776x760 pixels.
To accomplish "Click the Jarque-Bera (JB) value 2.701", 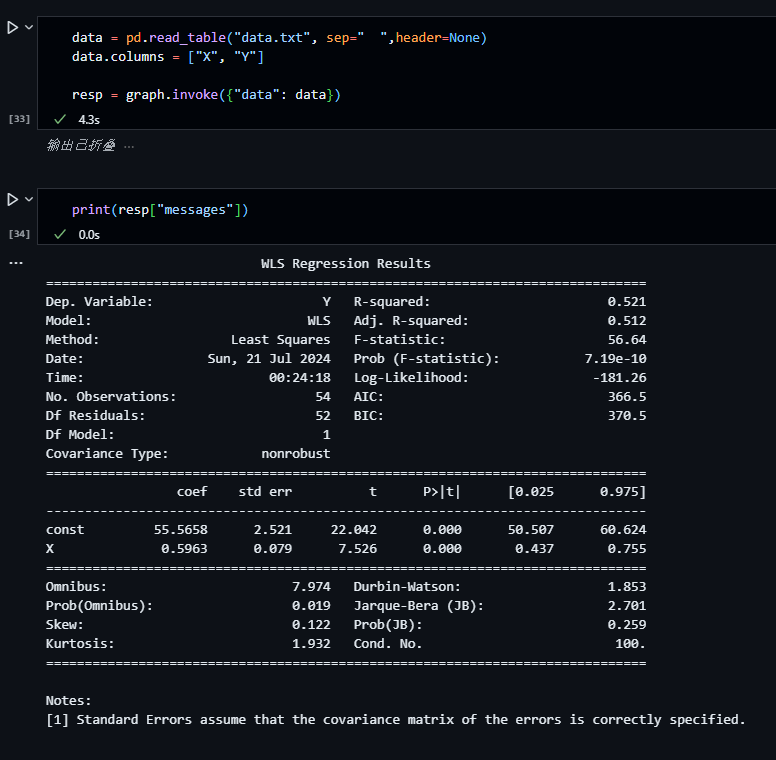I will coord(627,606).
